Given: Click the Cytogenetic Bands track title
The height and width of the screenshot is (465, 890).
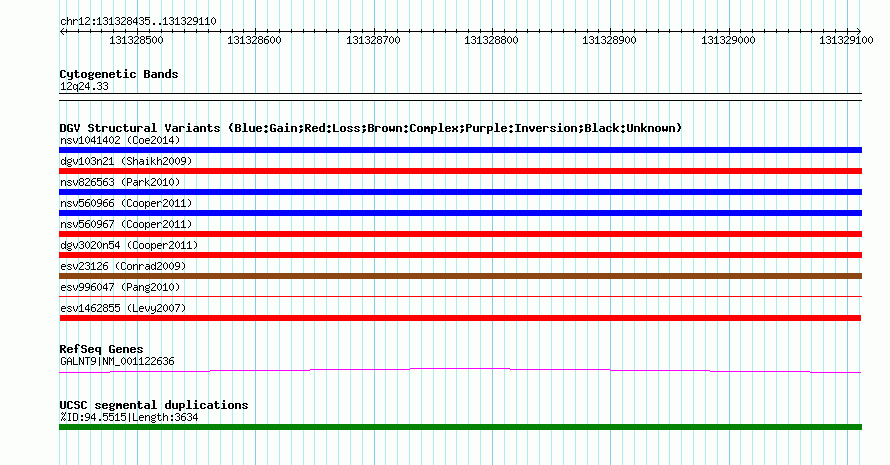Looking at the screenshot, I should click(x=119, y=74).
